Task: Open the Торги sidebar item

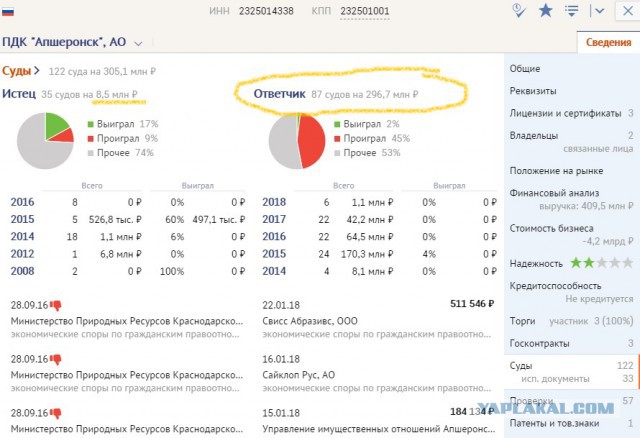Action: [522, 321]
